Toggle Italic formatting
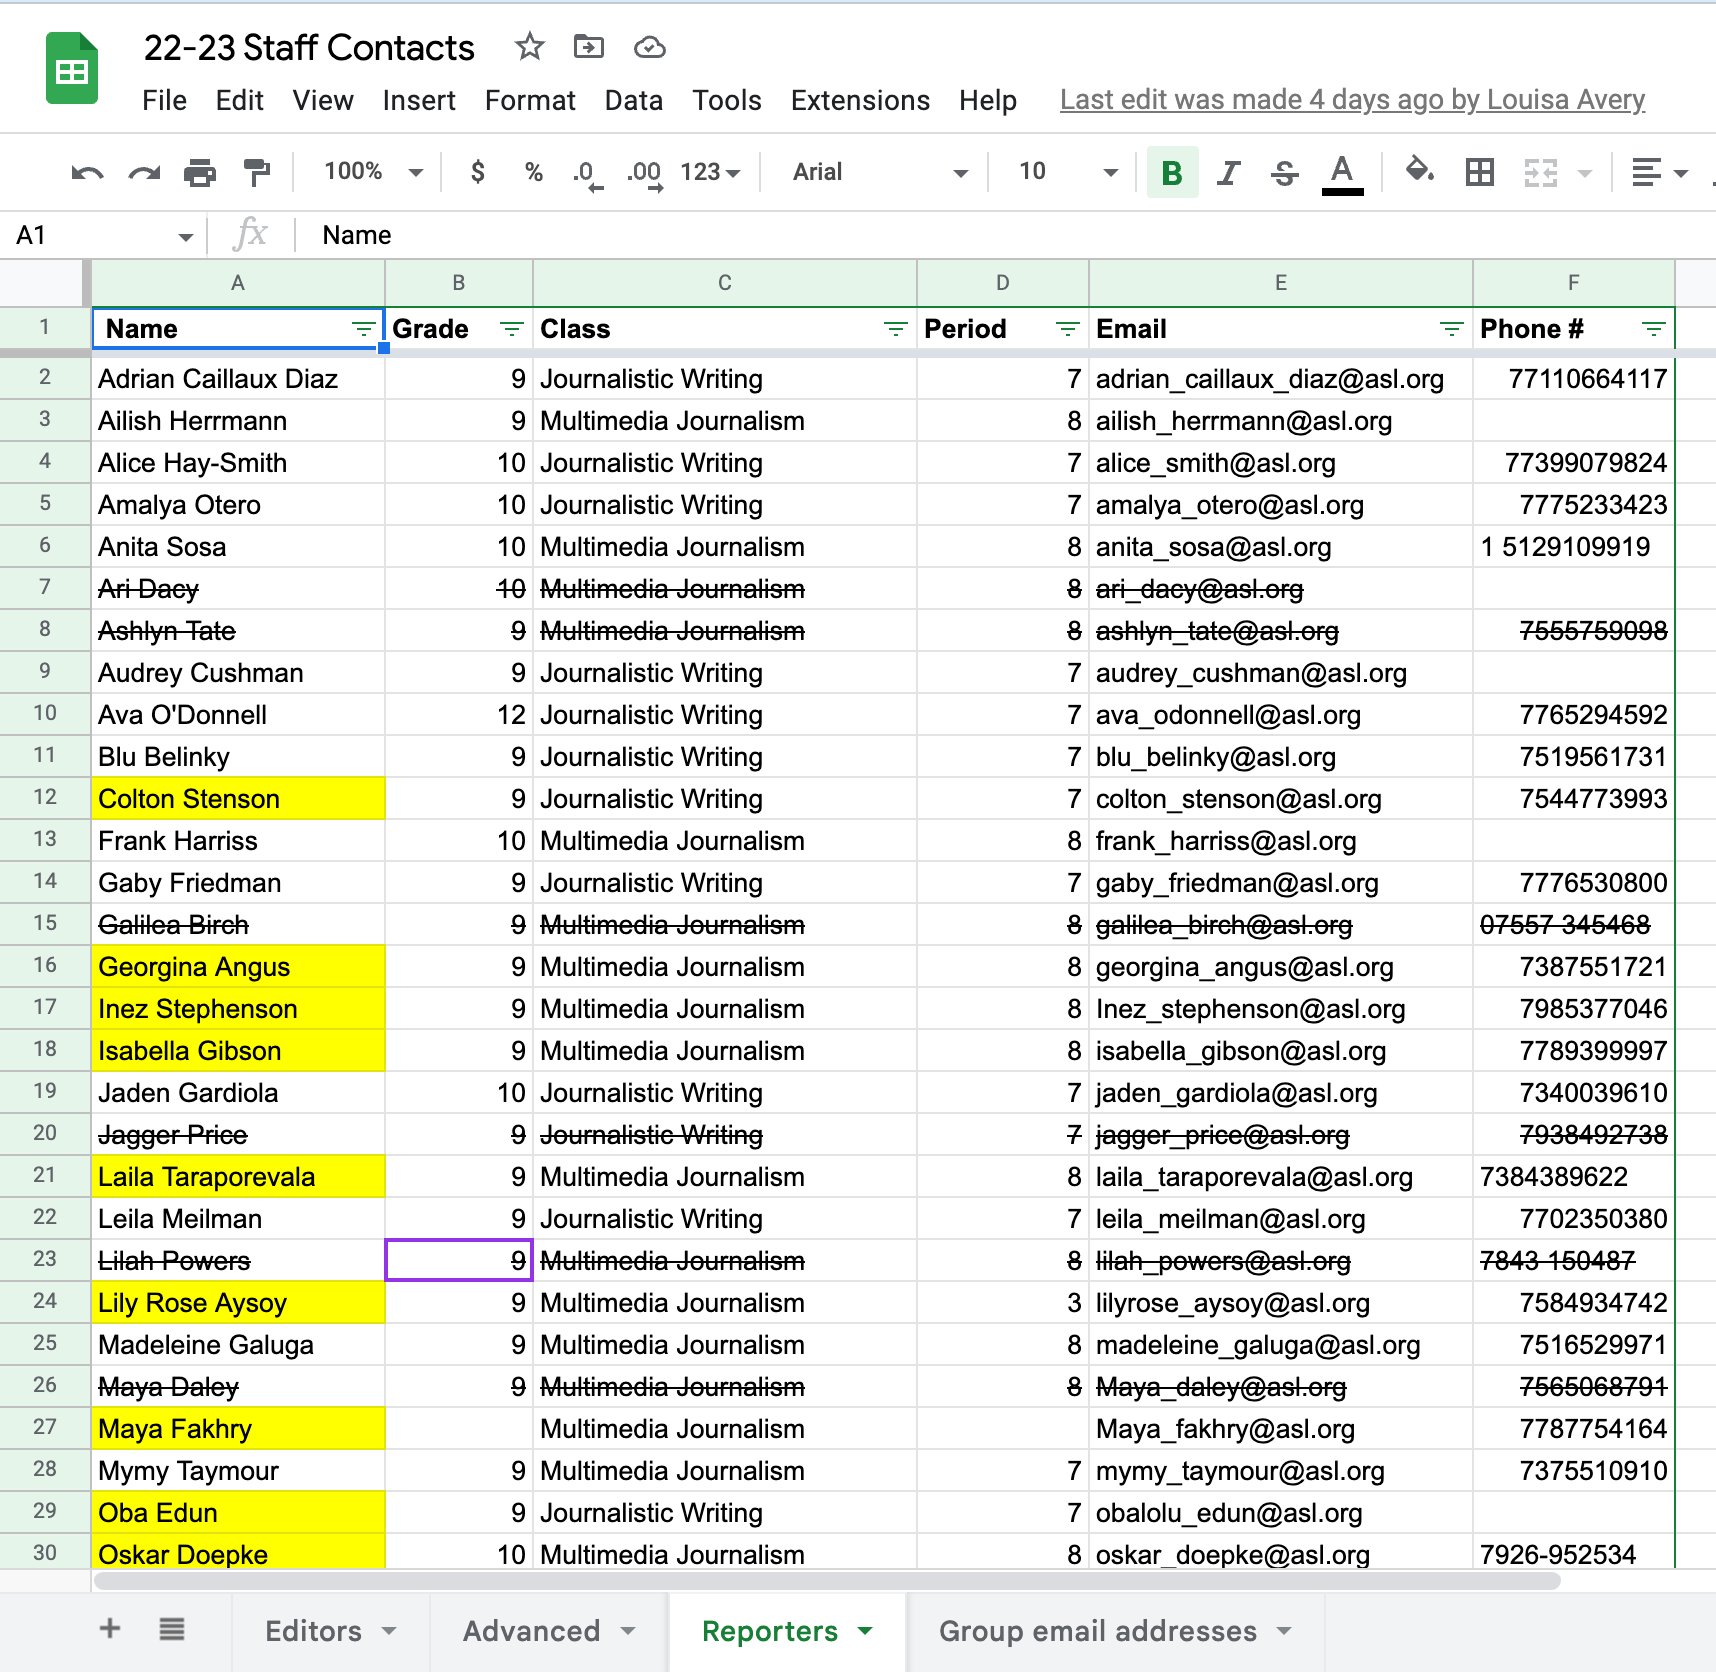Viewport: 1716px width, 1672px height. click(x=1228, y=173)
